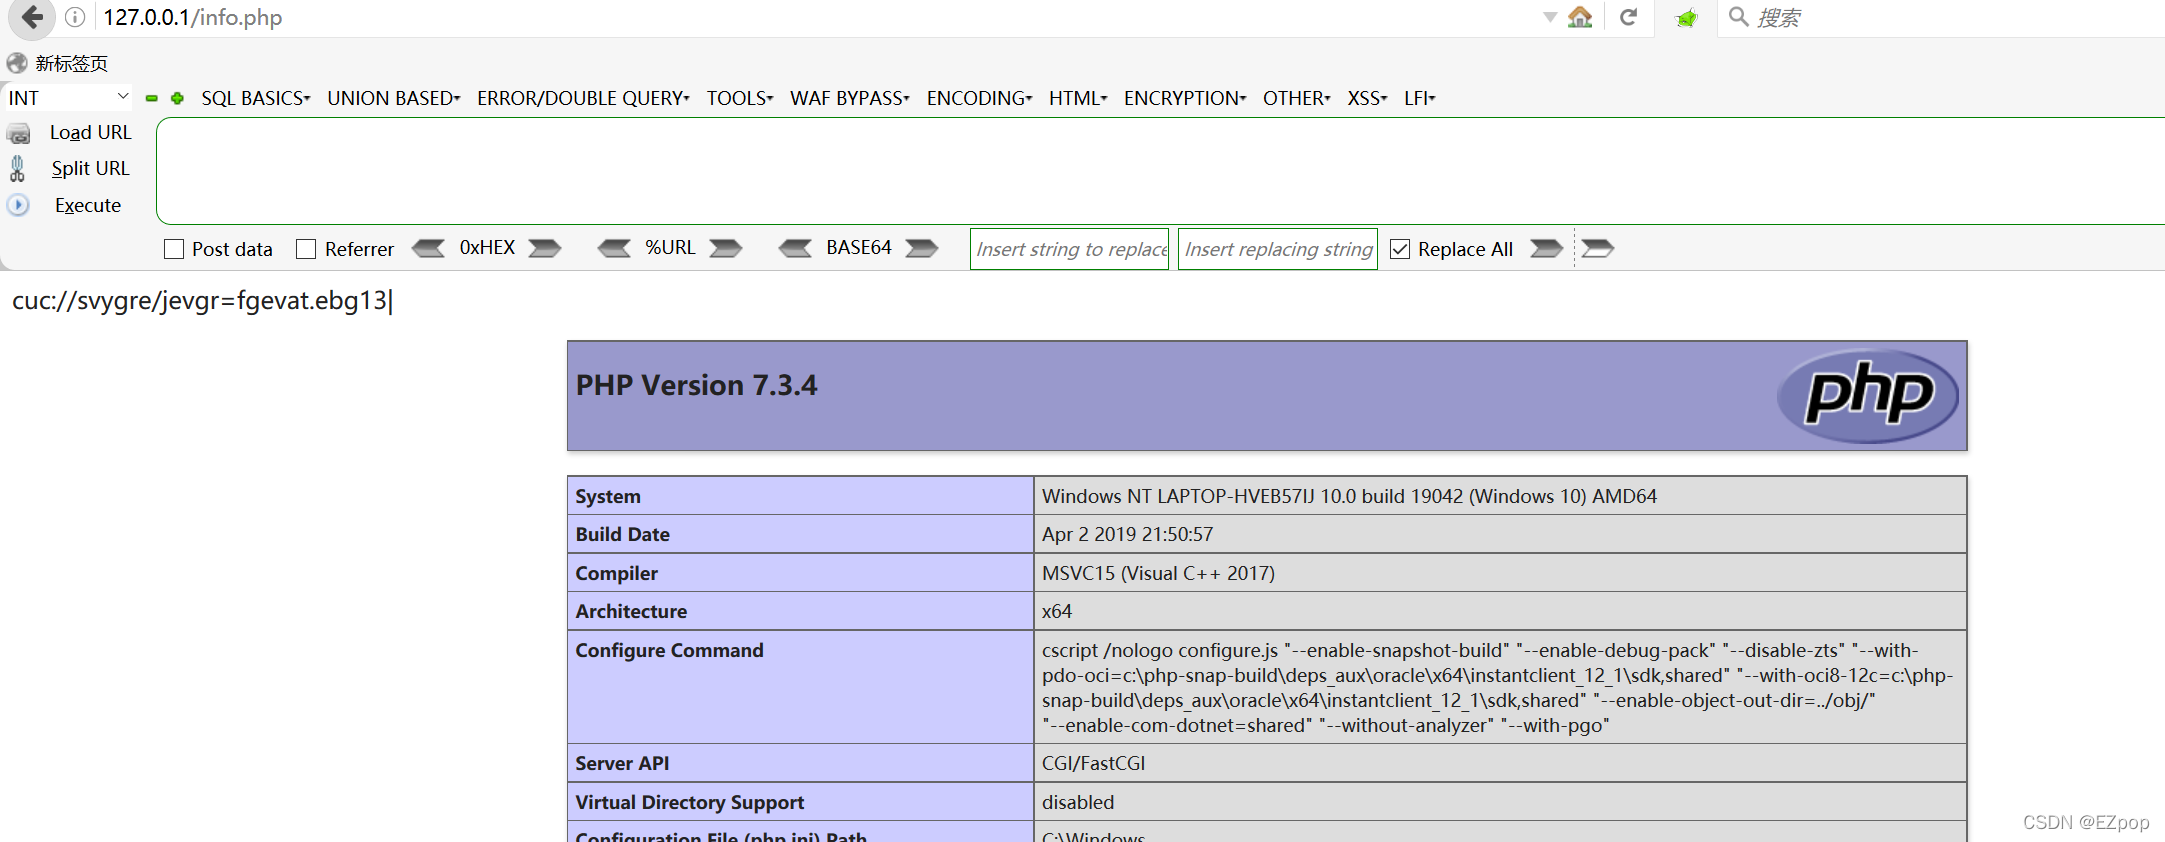
Task: Click the green minus icon in HackBar
Action: tap(152, 98)
